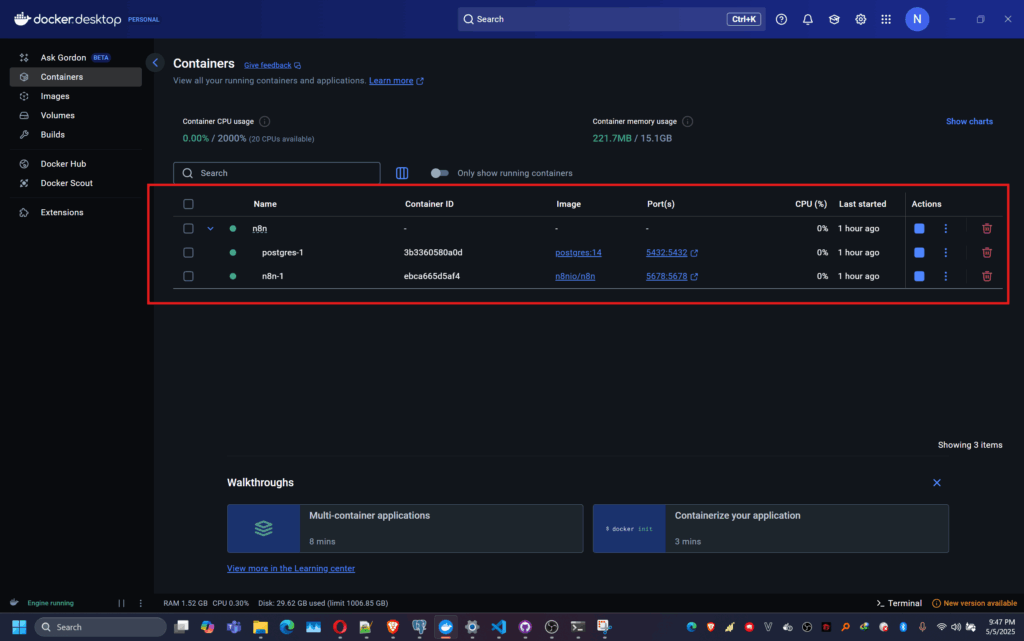Close the Walkthroughs panel

coord(937,483)
